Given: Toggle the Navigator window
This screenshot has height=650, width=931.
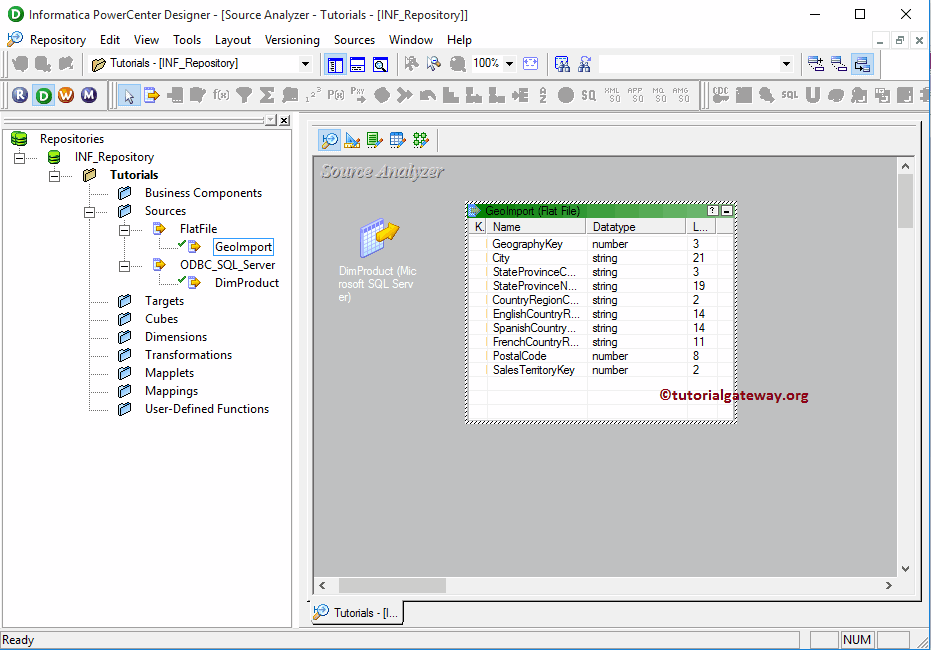Looking at the screenshot, I should (x=335, y=64).
